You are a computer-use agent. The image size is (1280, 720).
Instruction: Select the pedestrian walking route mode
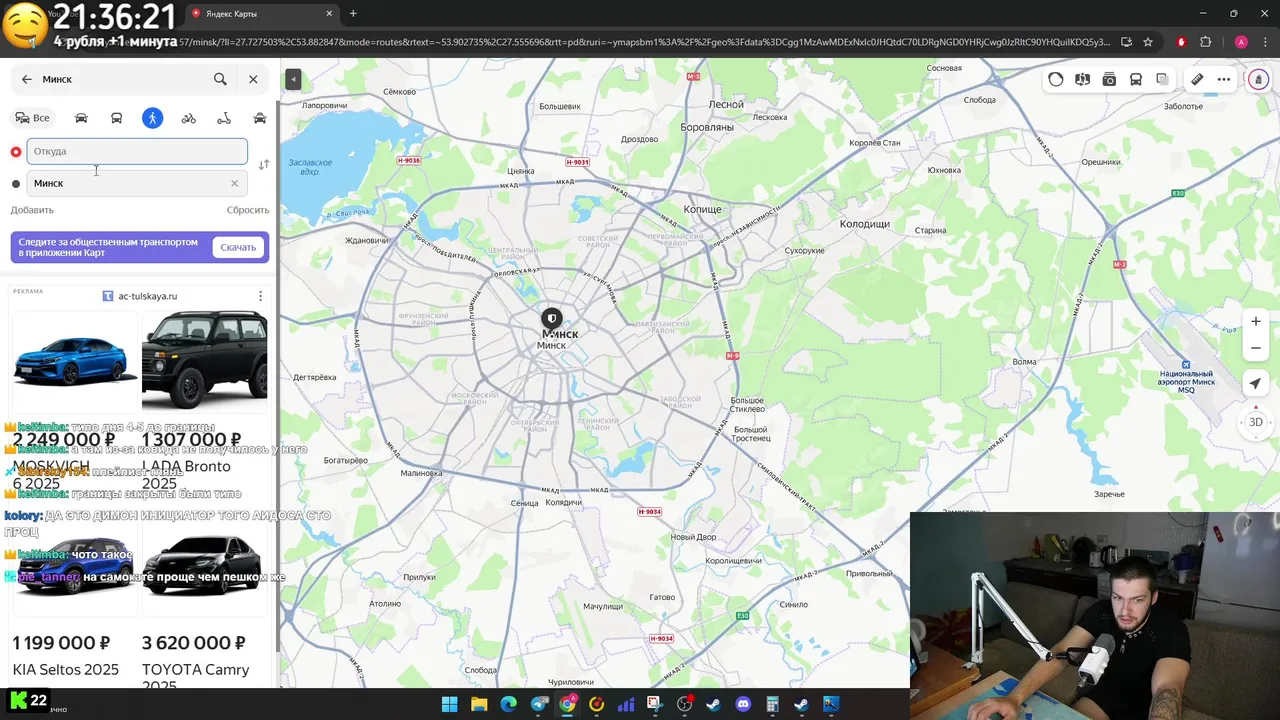[x=152, y=118]
